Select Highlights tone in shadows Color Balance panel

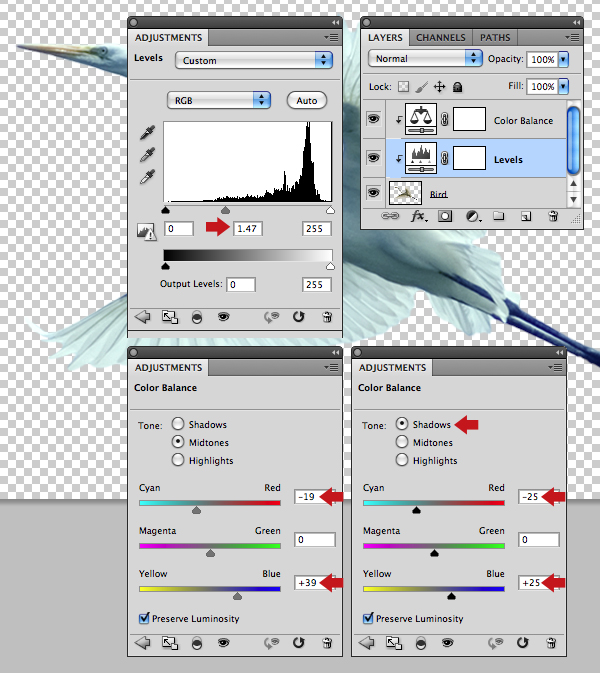tap(402, 460)
